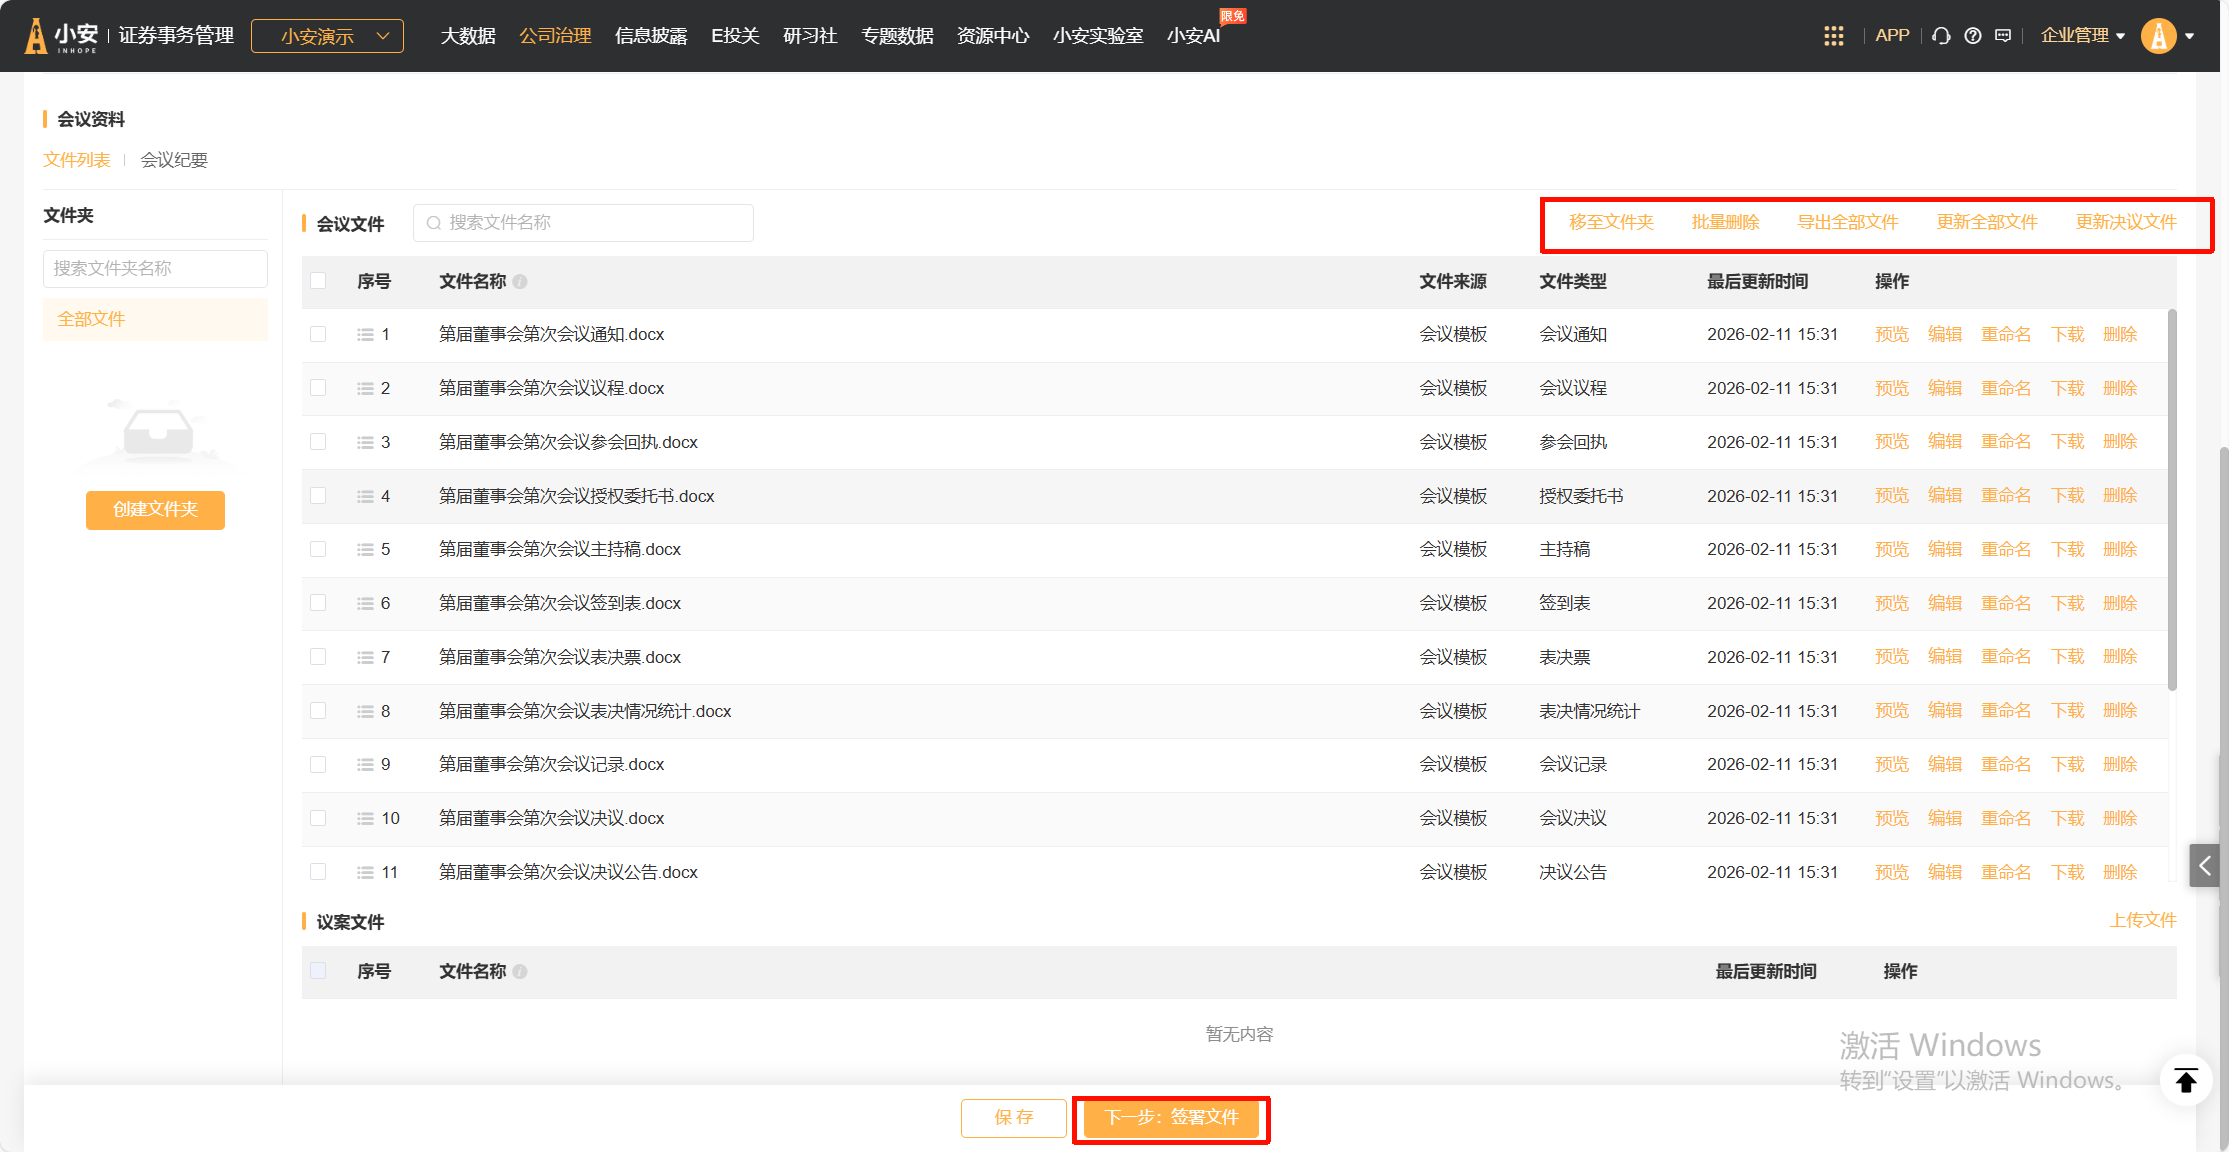Click drag handle icon of row 3
The height and width of the screenshot is (1152, 2229).
[365, 442]
